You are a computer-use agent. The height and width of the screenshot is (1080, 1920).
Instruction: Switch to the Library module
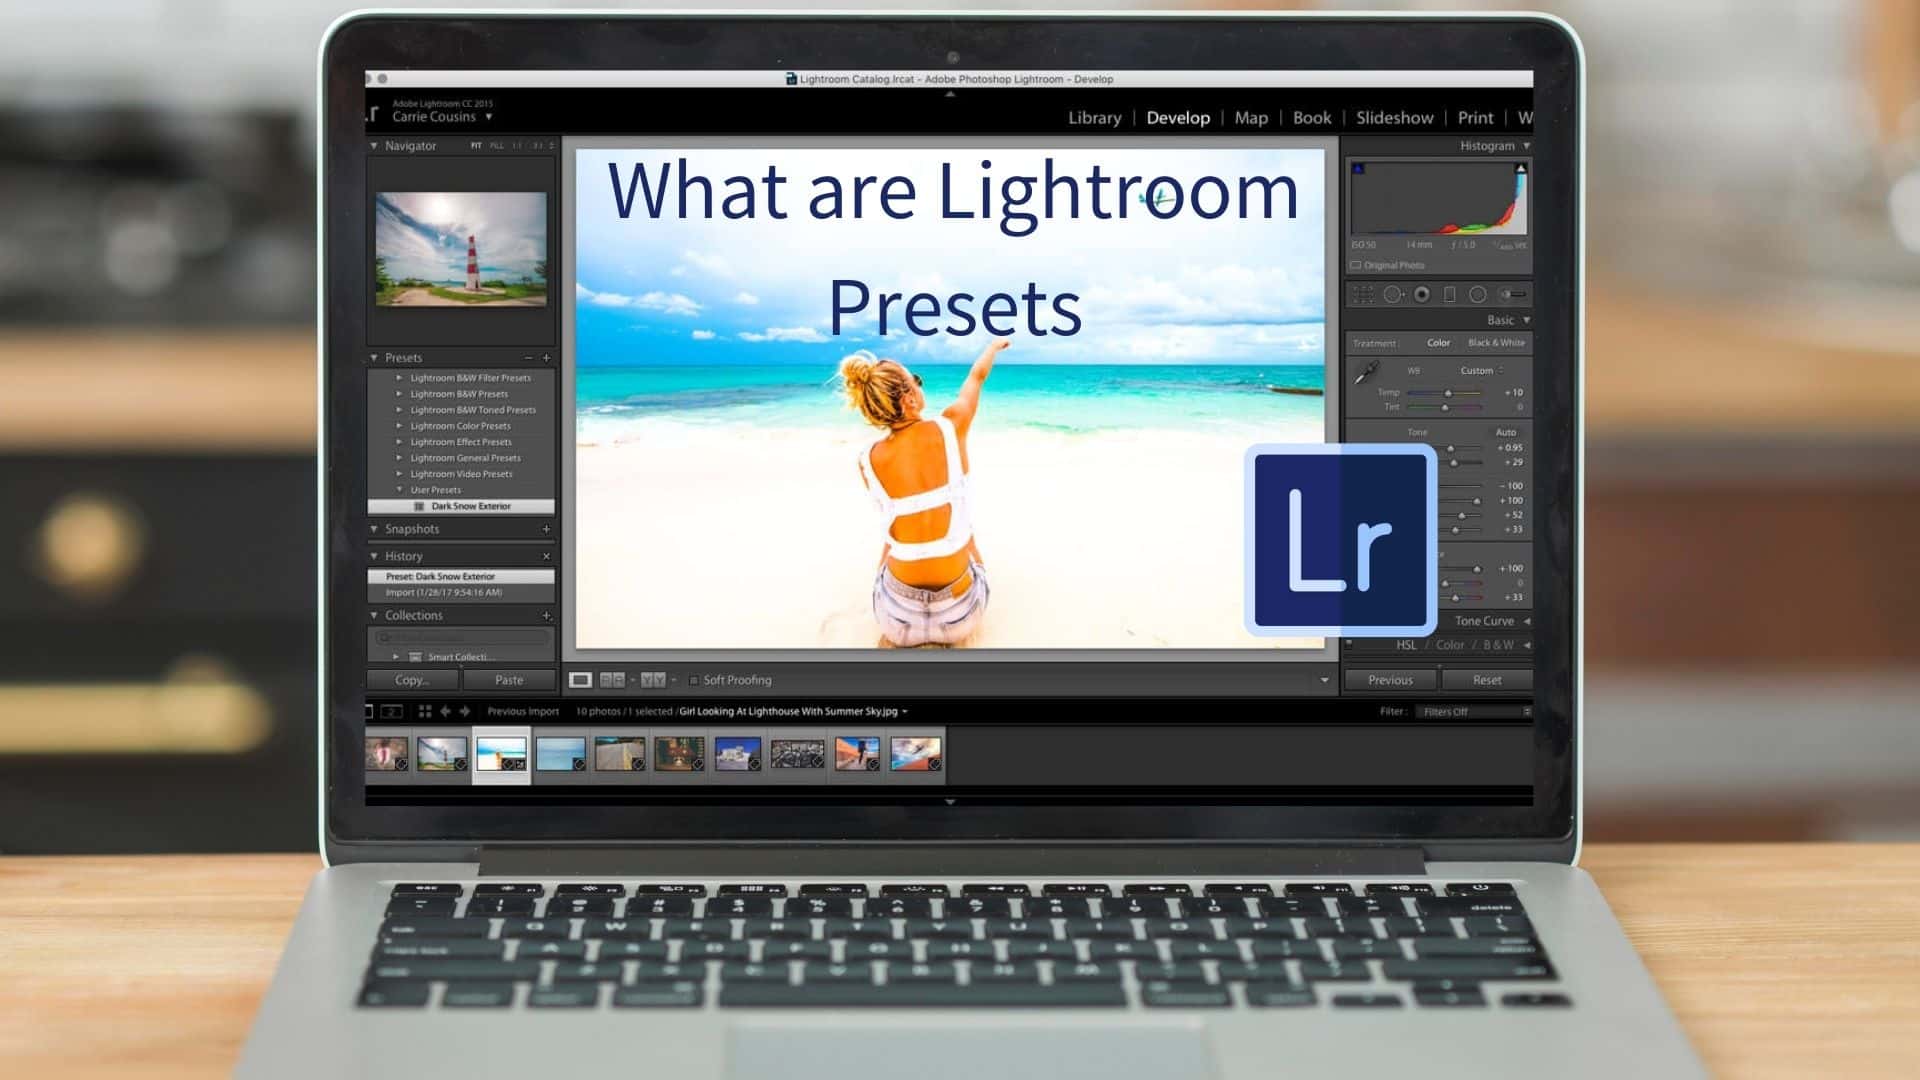[x=1095, y=118]
